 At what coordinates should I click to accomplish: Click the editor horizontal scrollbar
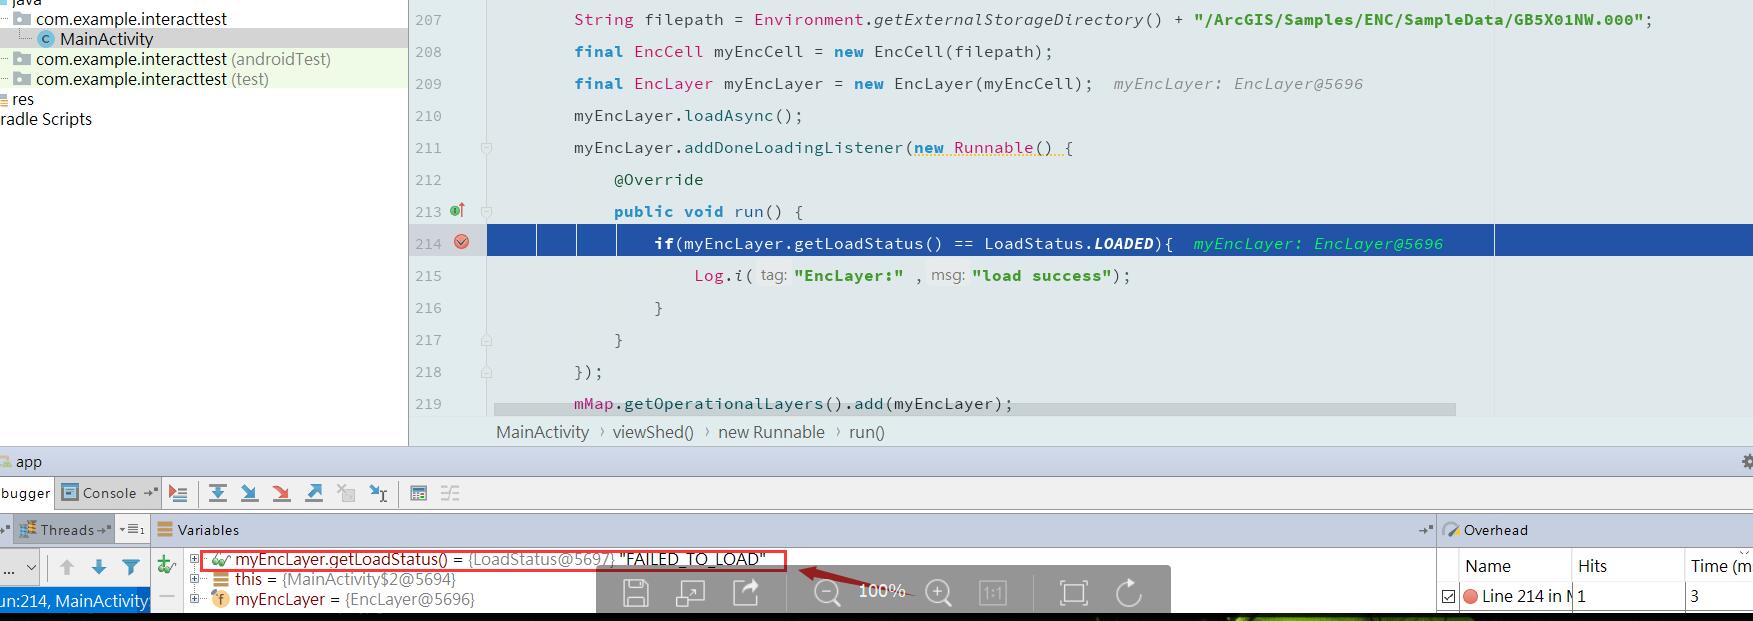pyautogui.click(x=974, y=409)
